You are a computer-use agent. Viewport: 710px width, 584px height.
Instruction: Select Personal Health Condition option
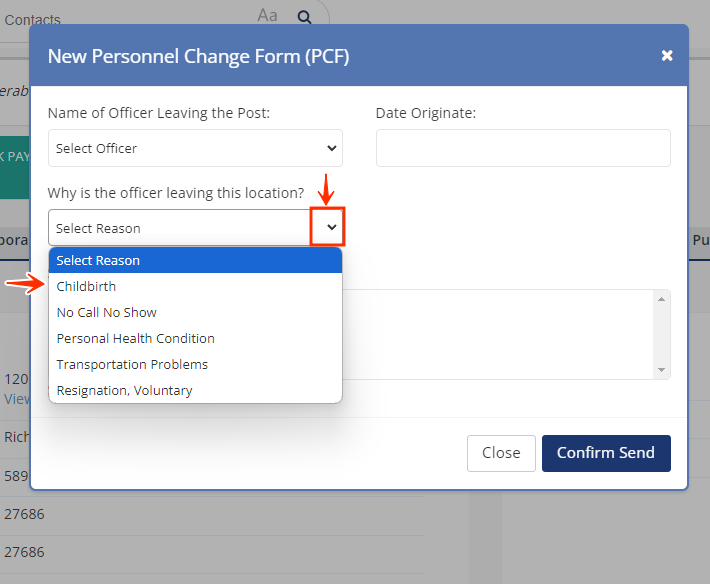(195, 338)
